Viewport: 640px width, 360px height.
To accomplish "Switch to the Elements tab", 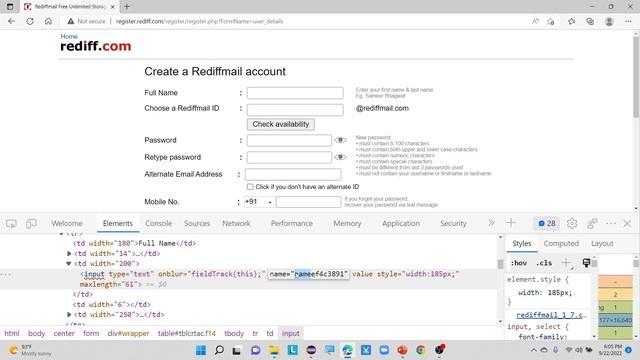I will tap(118, 223).
